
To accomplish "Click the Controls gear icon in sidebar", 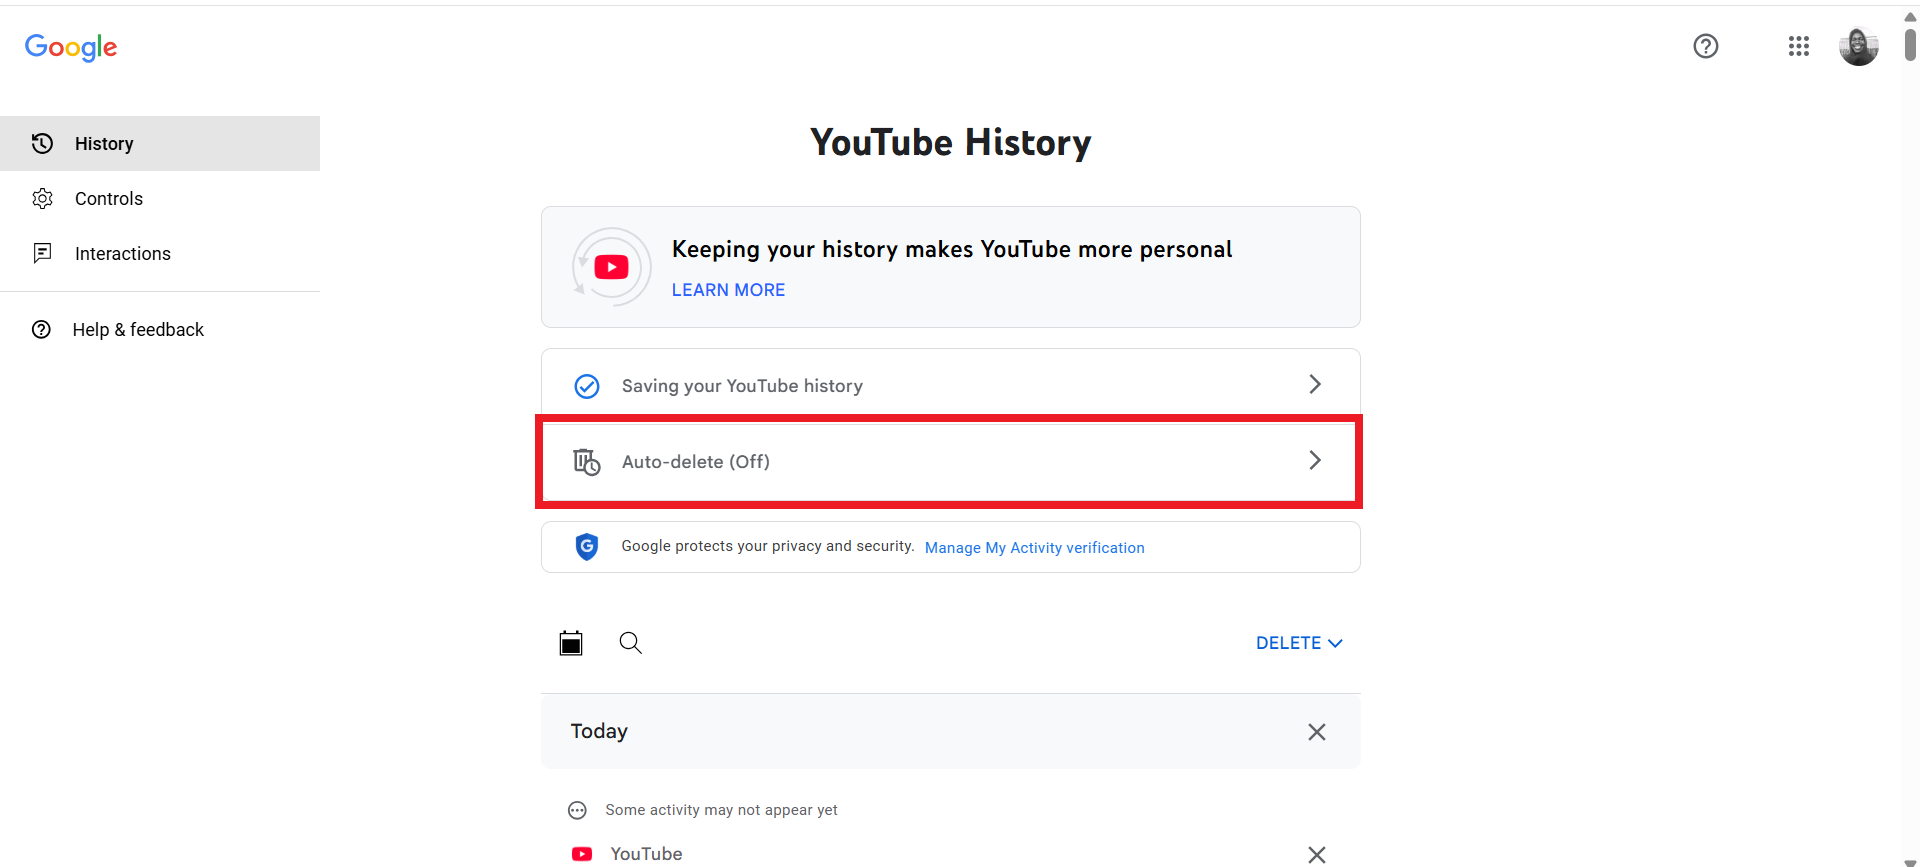I will 42,198.
